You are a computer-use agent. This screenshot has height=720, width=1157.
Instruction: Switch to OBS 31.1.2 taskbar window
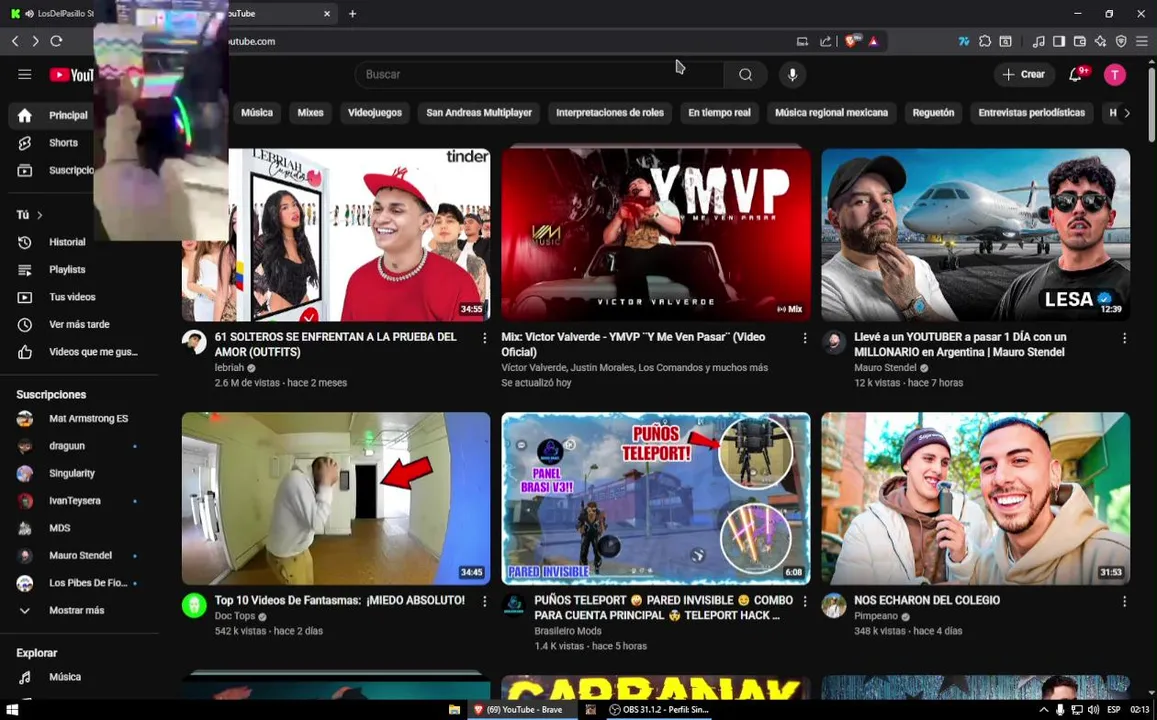[x=659, y=710]
